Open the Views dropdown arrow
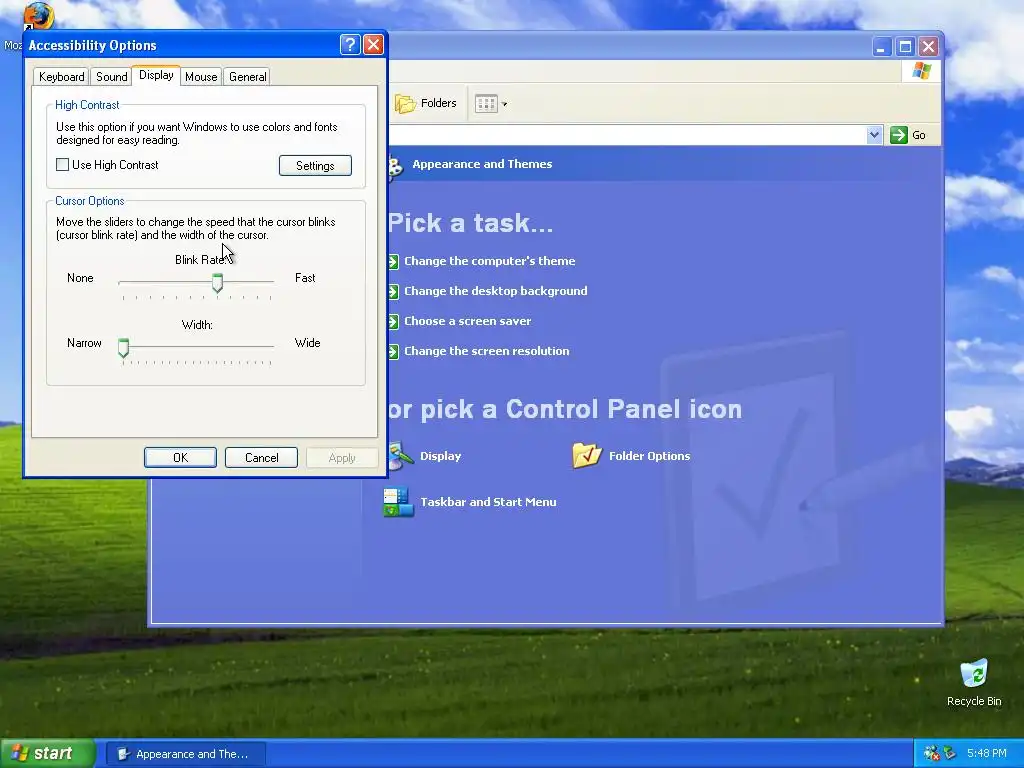This screenshot has height=768, width=1024. [504, 104]
